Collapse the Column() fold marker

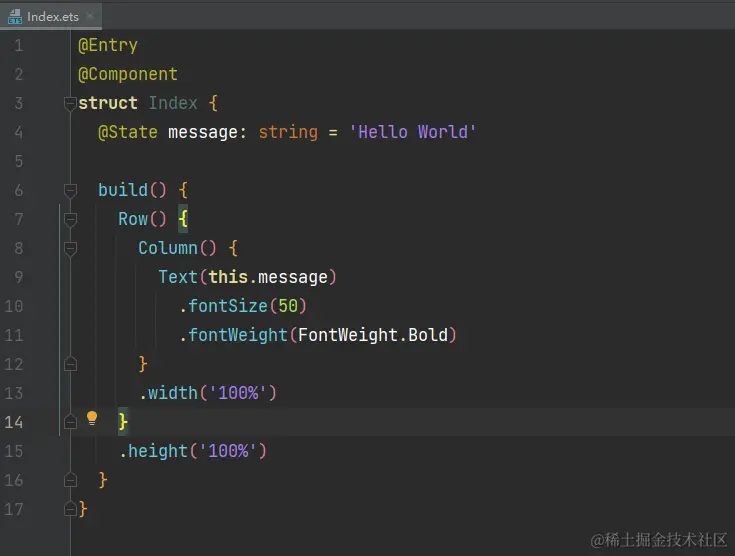click(70, 248)
